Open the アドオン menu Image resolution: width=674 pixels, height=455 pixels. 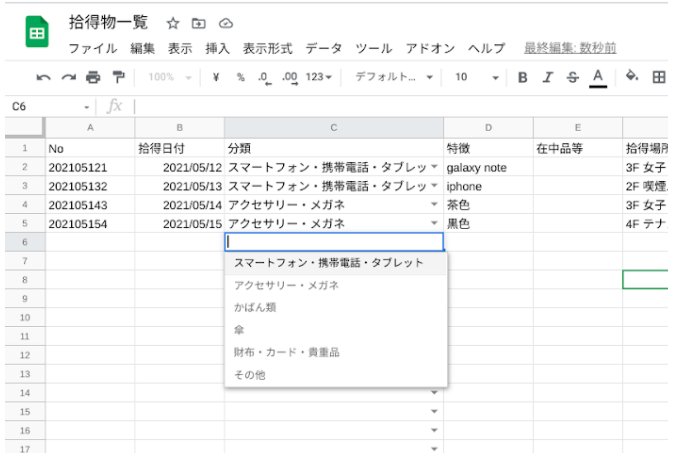coord(430,48)
